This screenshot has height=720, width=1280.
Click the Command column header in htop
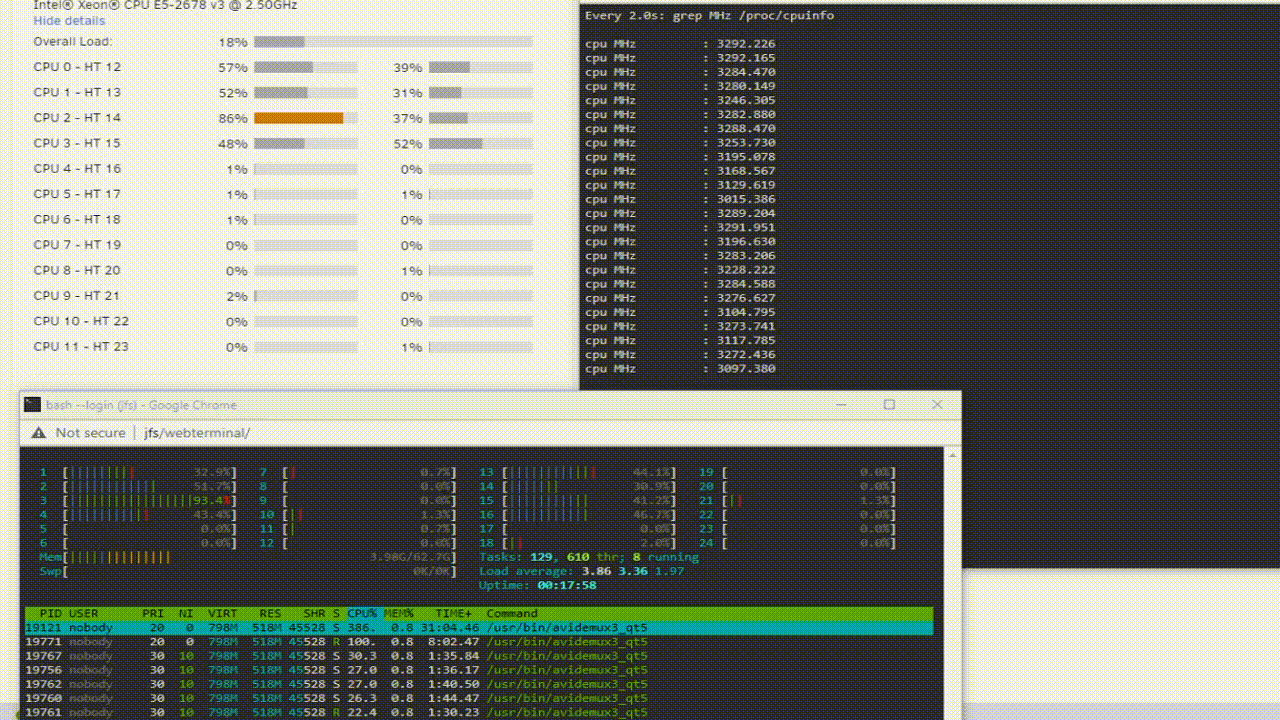[x=512, y=613]
